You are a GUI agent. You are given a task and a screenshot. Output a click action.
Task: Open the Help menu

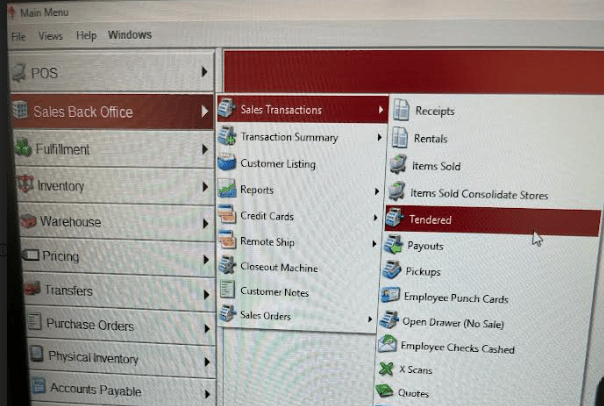[x=86, y=35]
